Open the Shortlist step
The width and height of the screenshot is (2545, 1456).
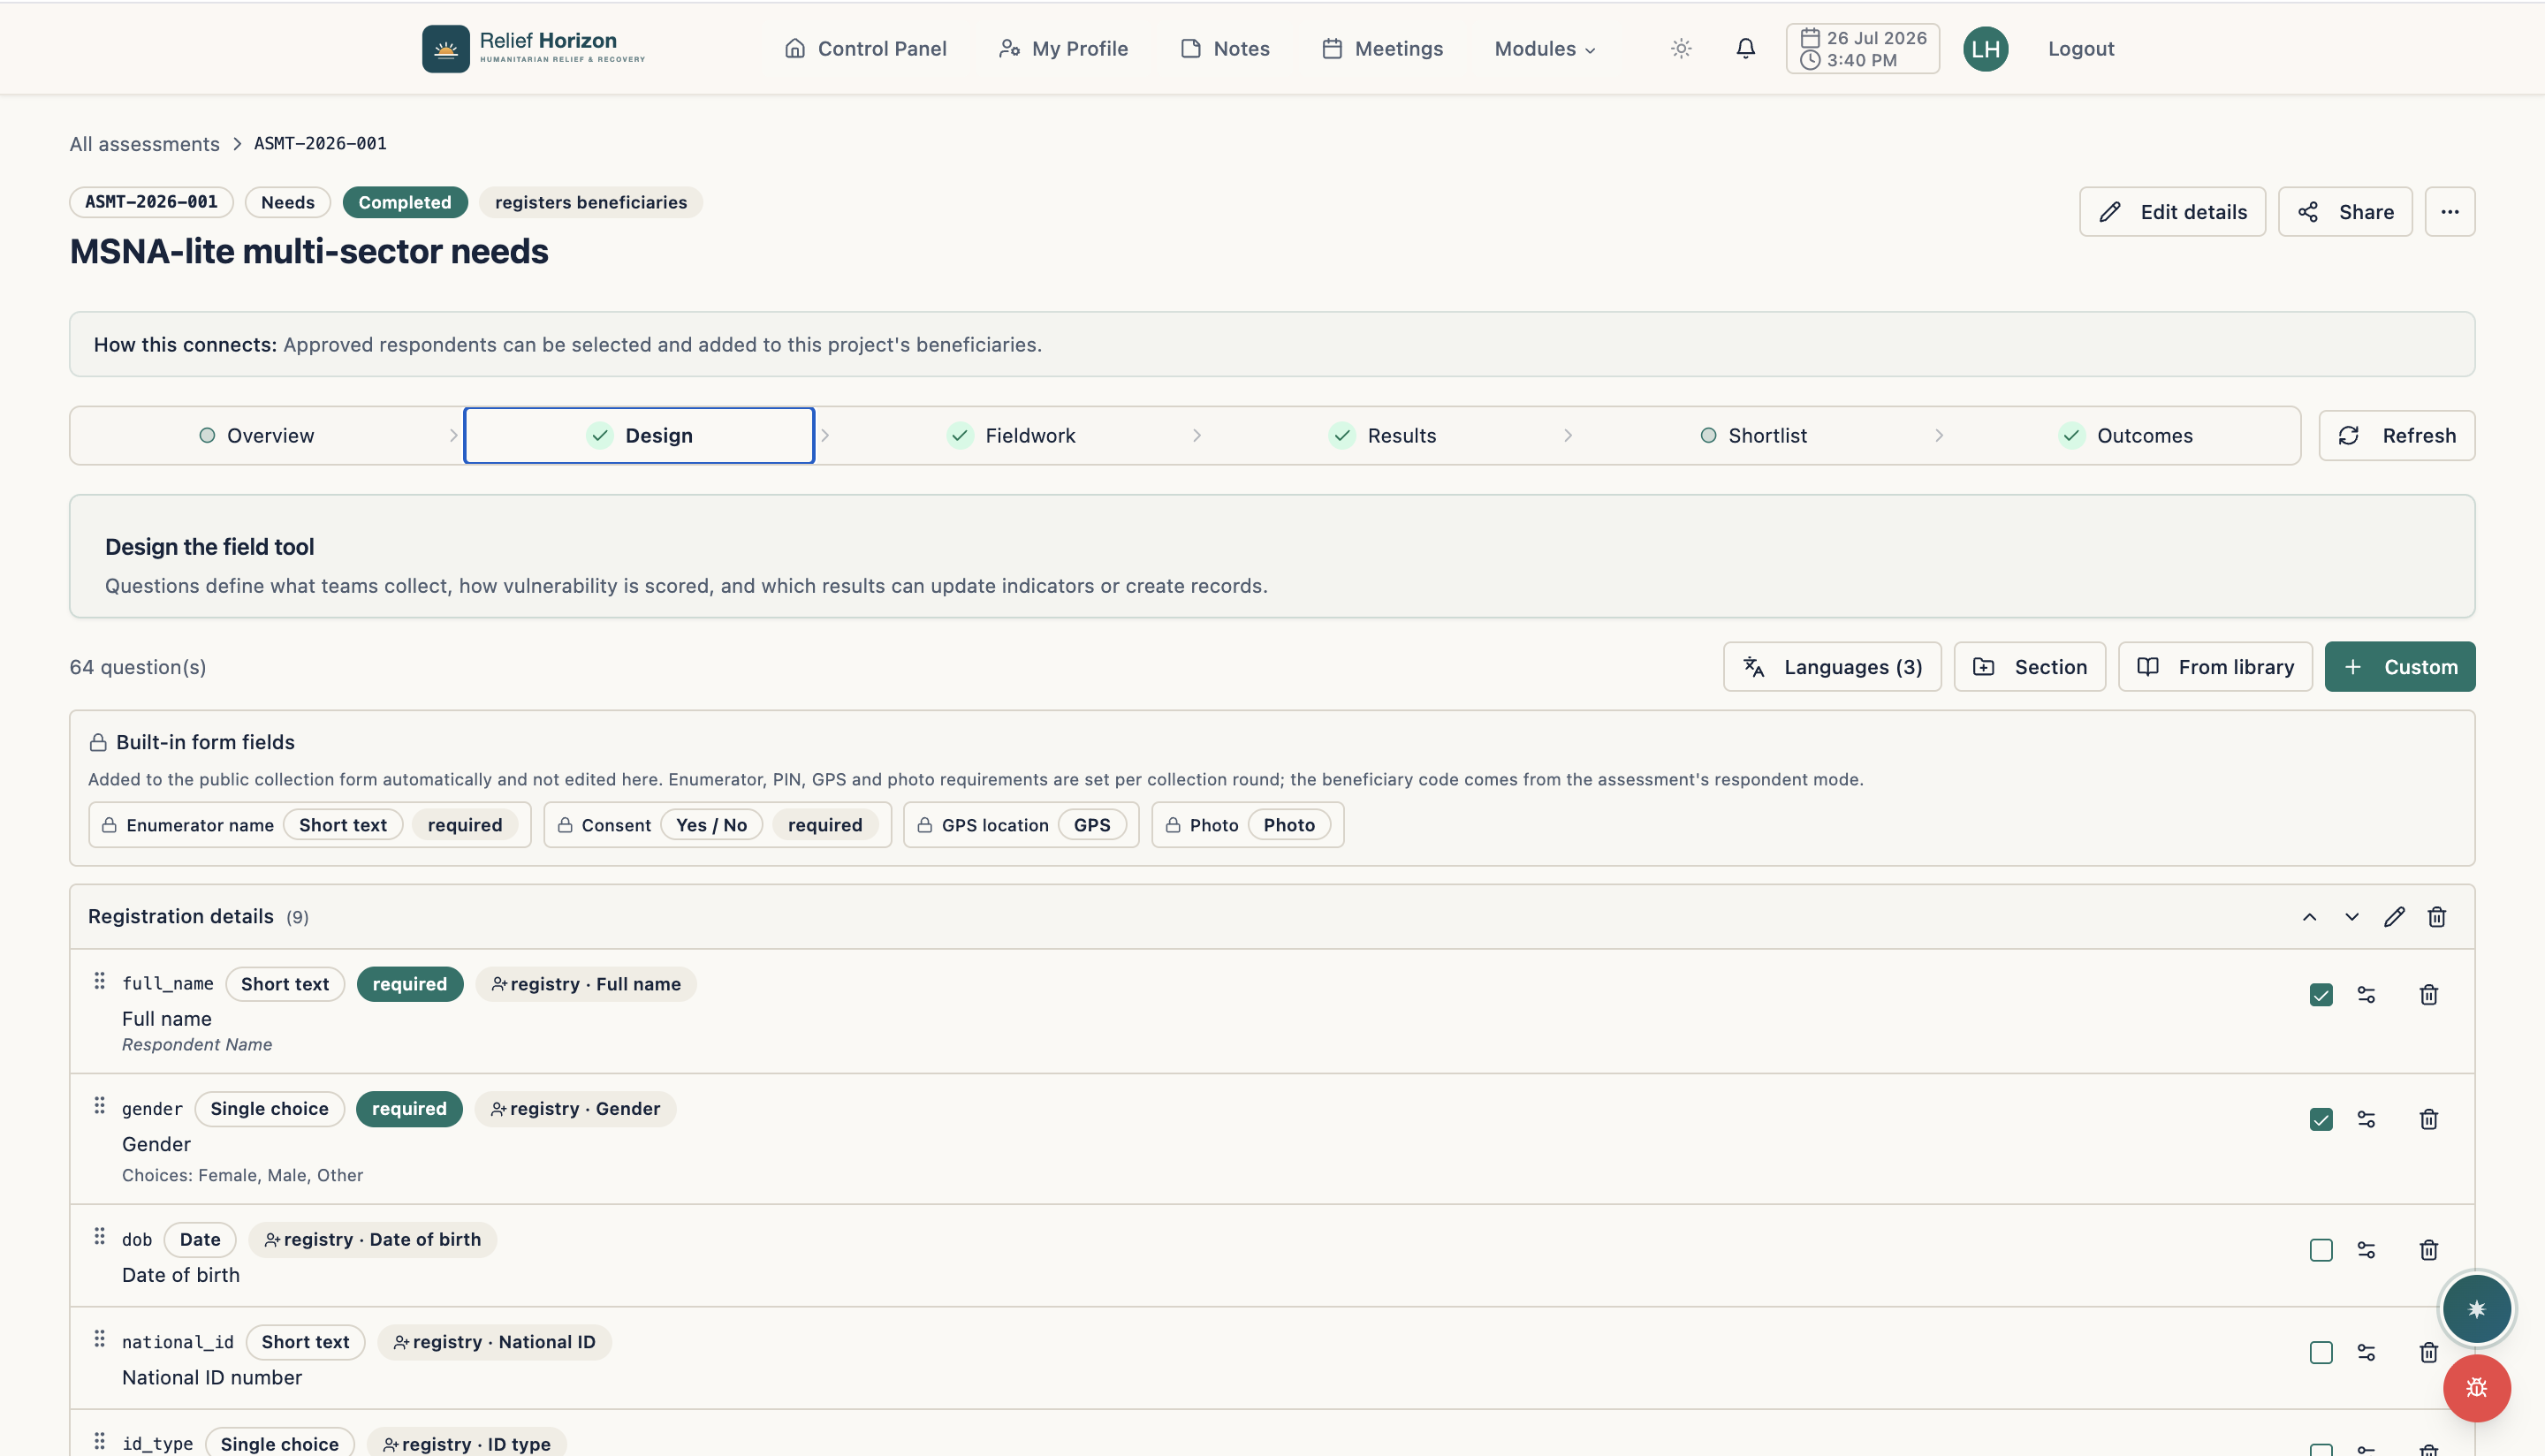1753,436
